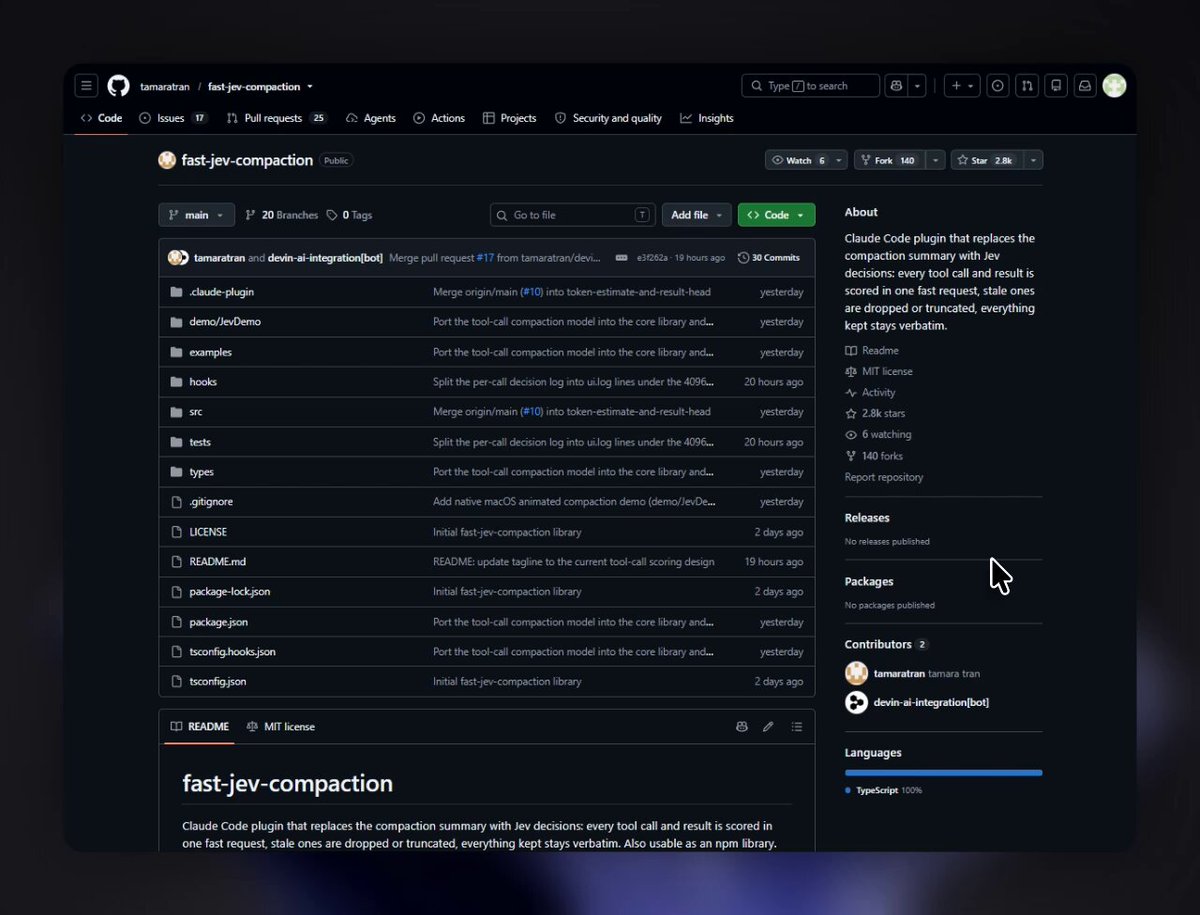
Task: Open the tsconfig.hooks.json file
Action: click(x=232, y=652)
